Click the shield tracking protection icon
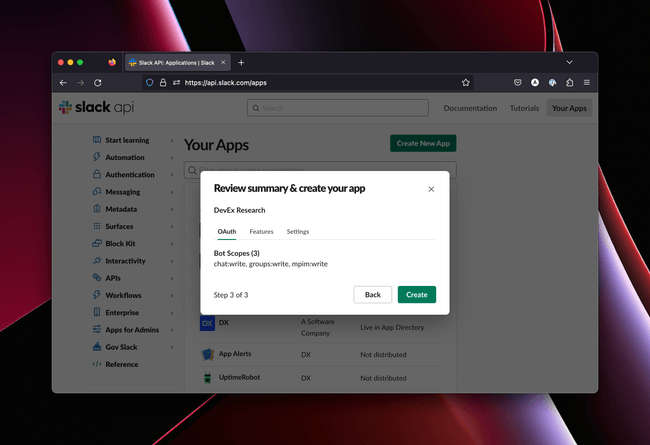This screenshot has height=445, width=650. pyautogui.click(x=150, y=83)
